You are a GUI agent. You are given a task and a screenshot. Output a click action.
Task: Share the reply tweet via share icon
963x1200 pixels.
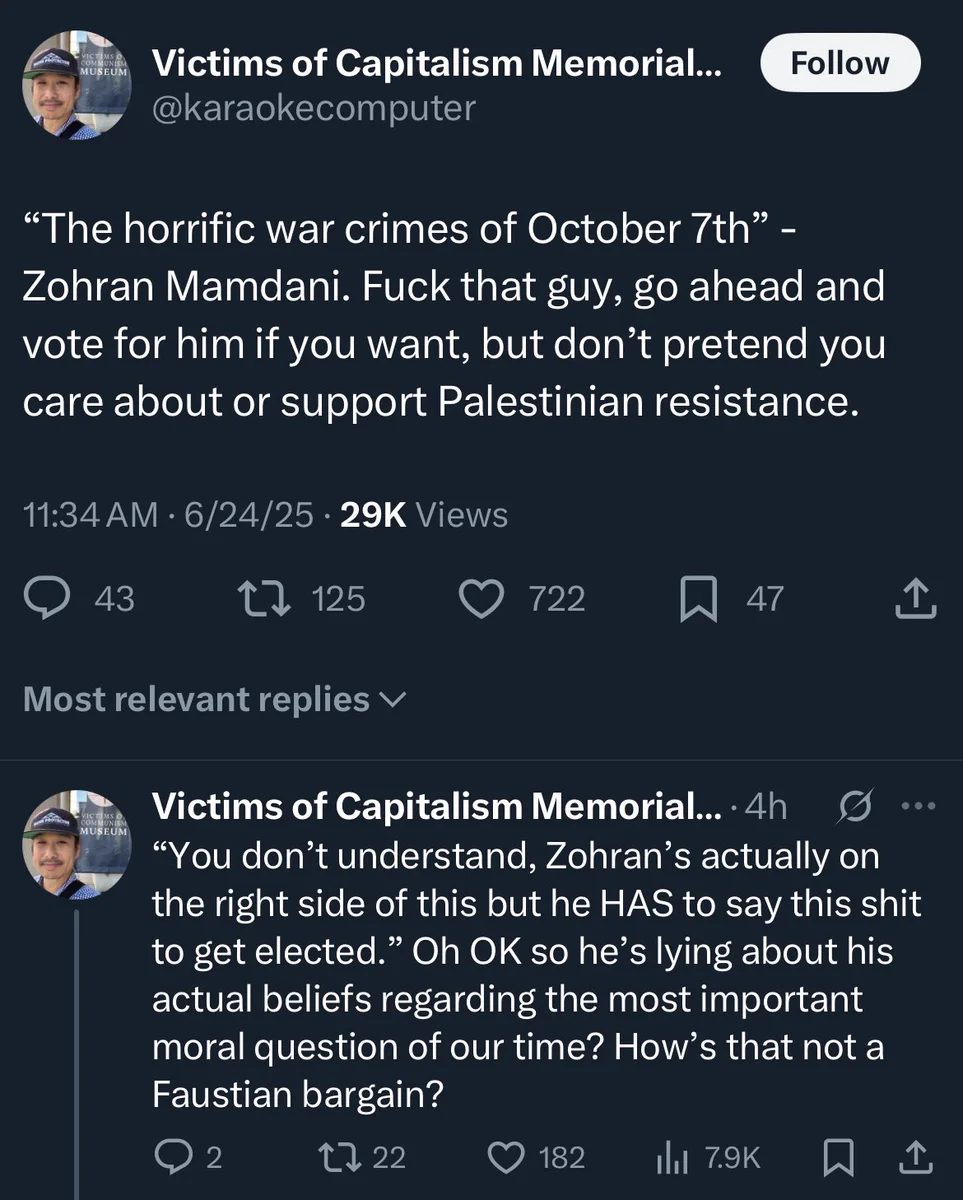916,1157
